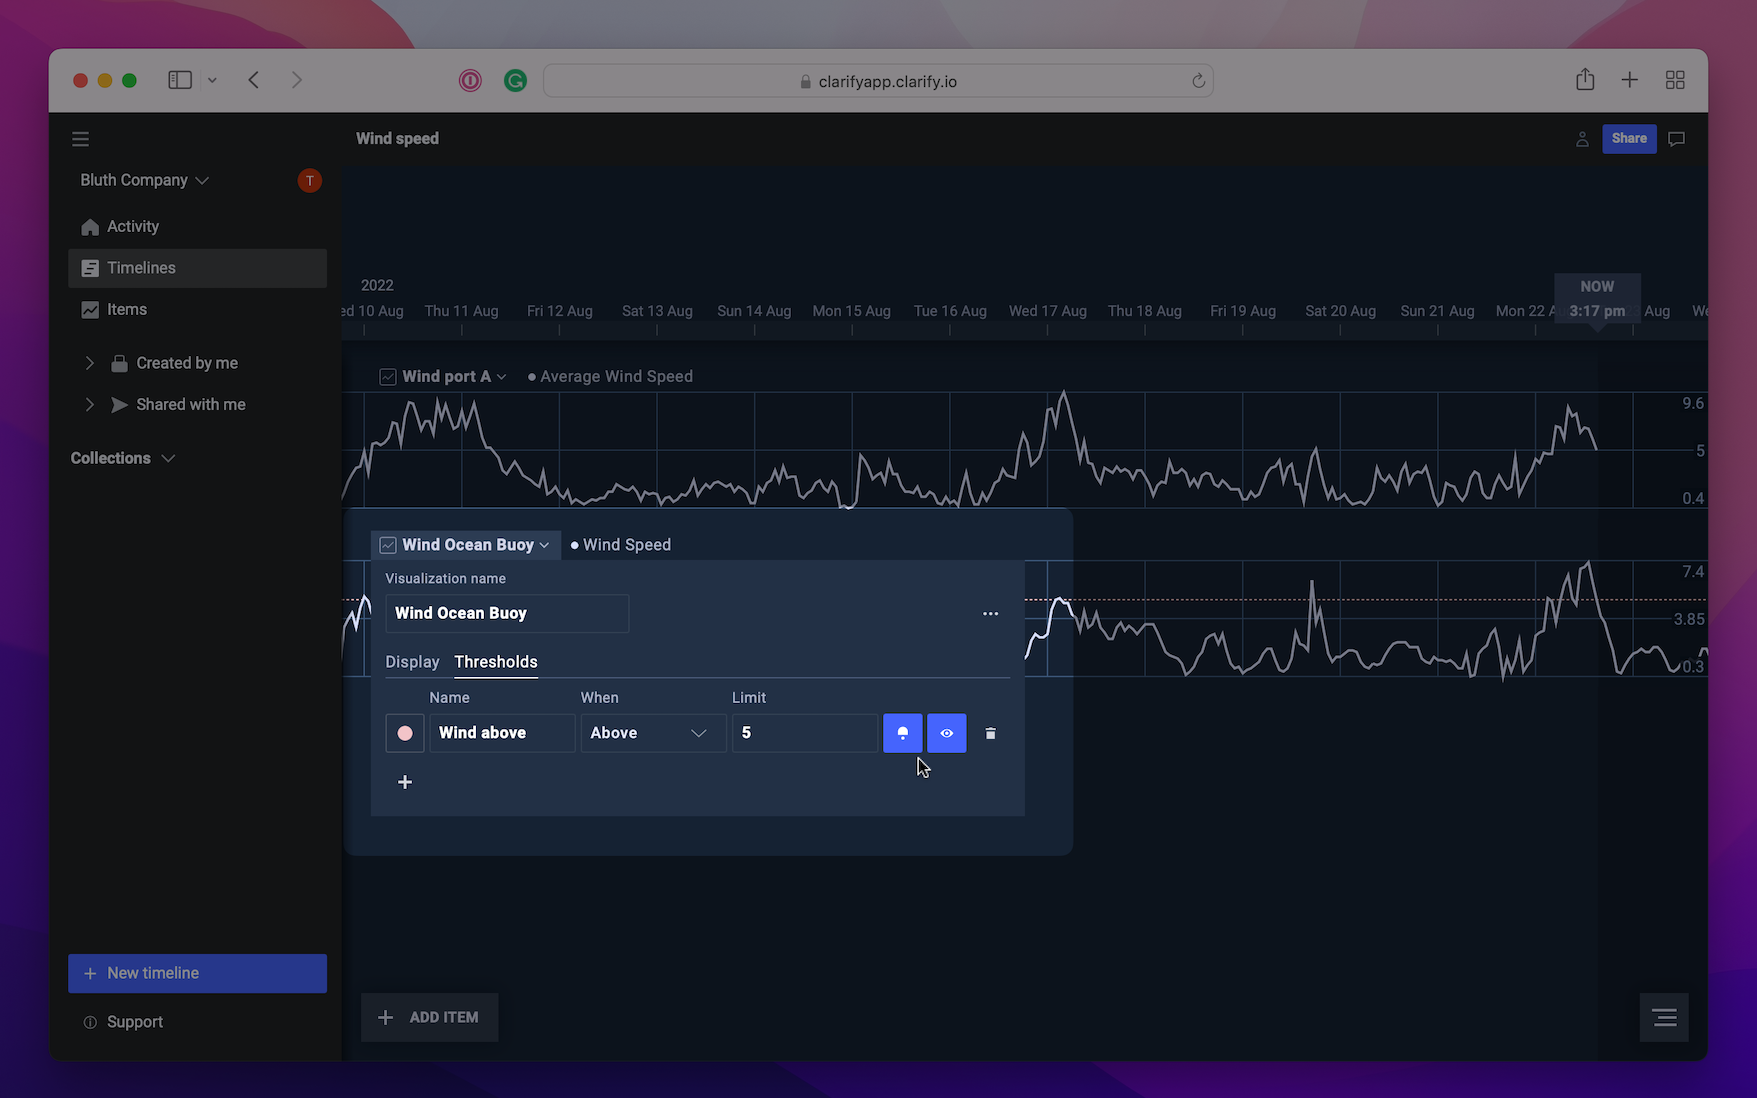Open the Bluth Company organization dropdown
The height and width of the screenshot is (1098, 1757).
click(x=145, y=180)
